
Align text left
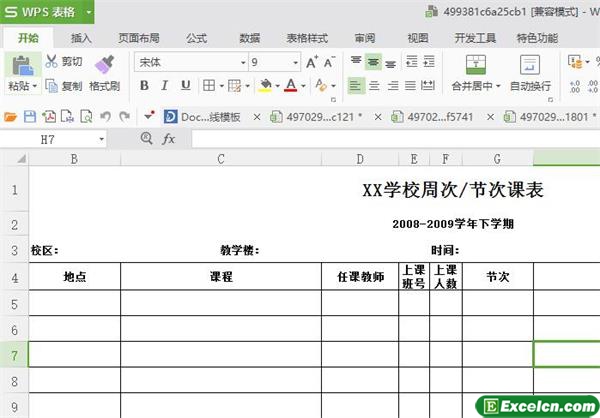coord(356,85)
